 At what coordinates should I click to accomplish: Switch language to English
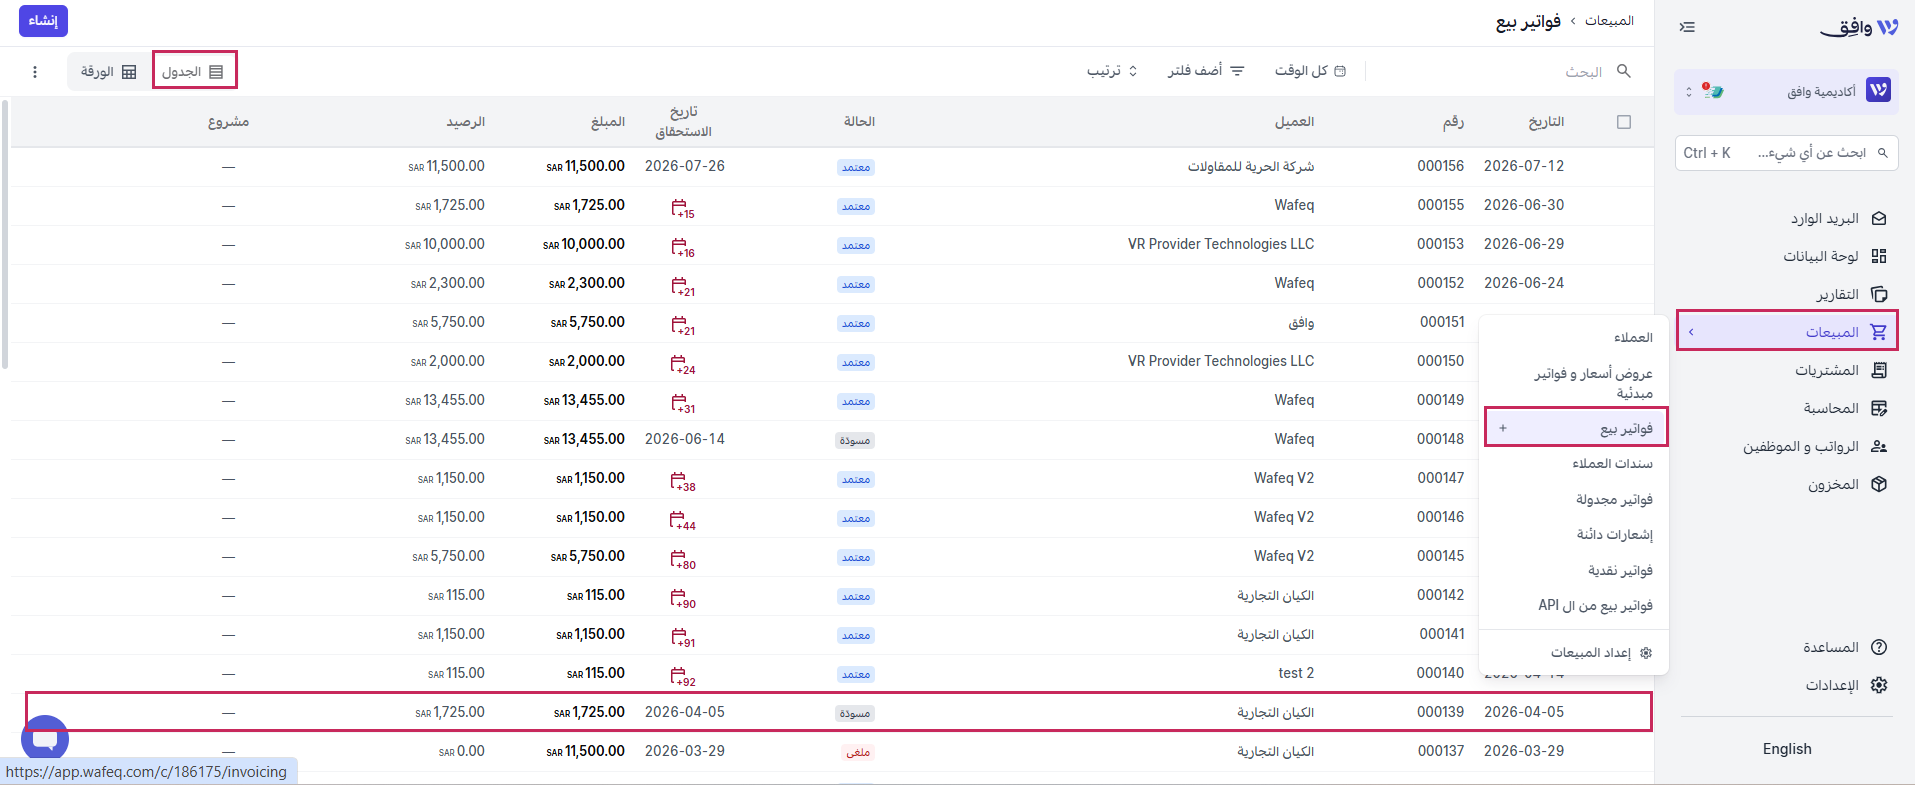(x=1787, y=749)
